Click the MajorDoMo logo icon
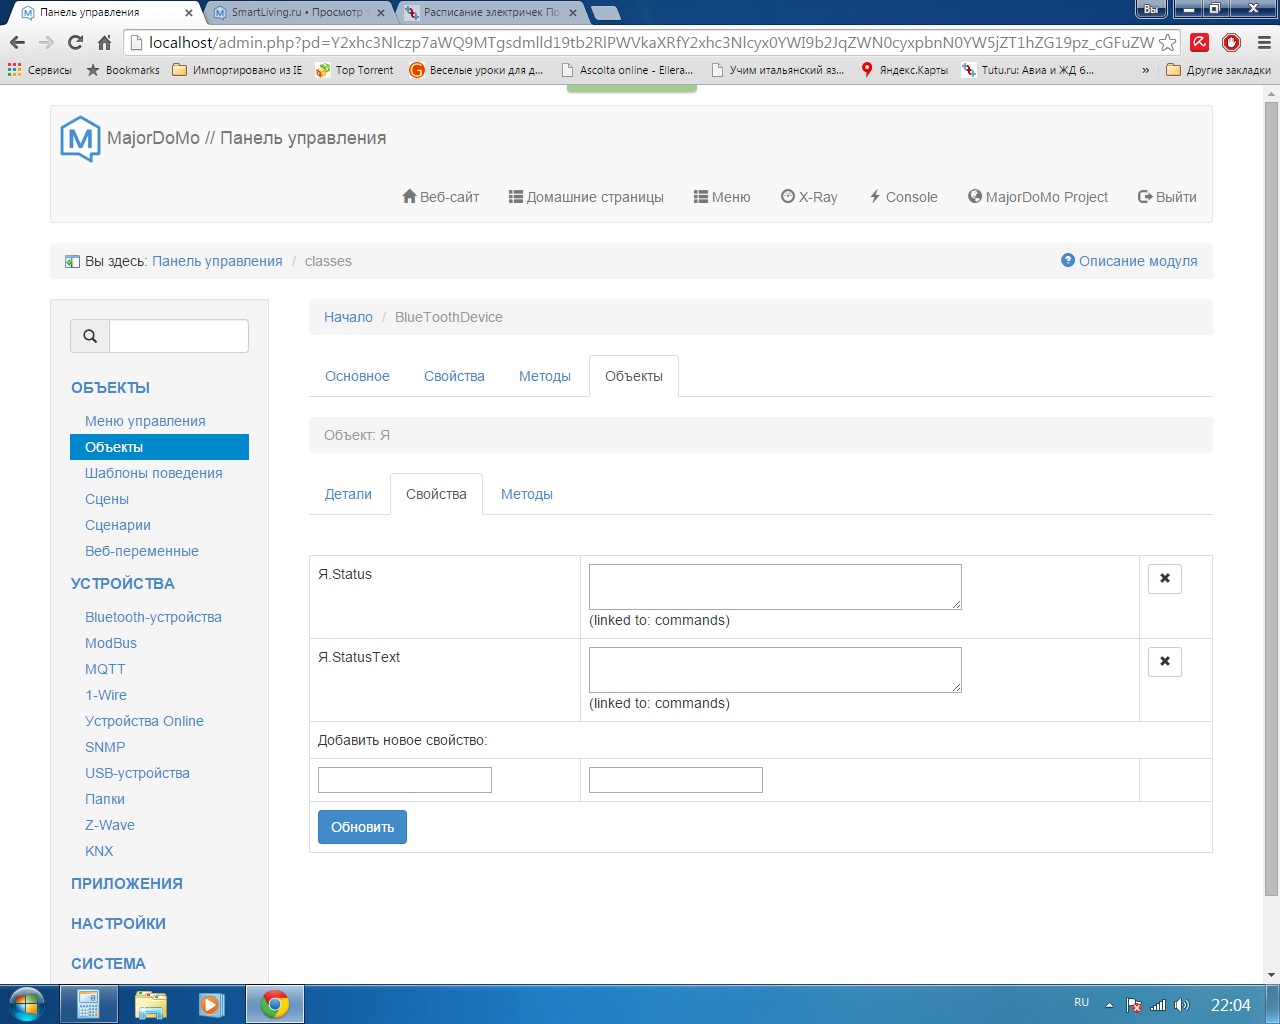 point(80,139)
